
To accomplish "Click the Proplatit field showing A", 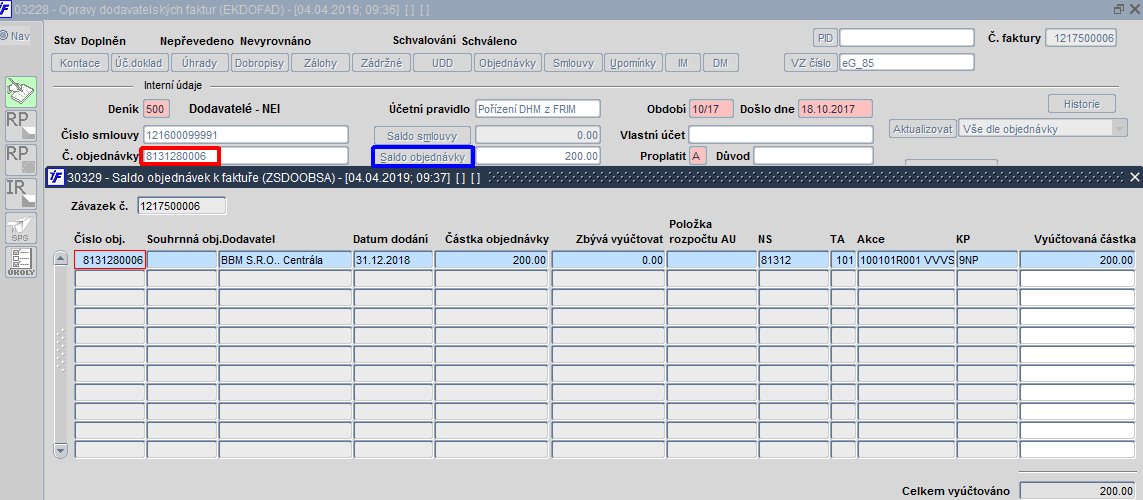I will click(x=697, y=155).
